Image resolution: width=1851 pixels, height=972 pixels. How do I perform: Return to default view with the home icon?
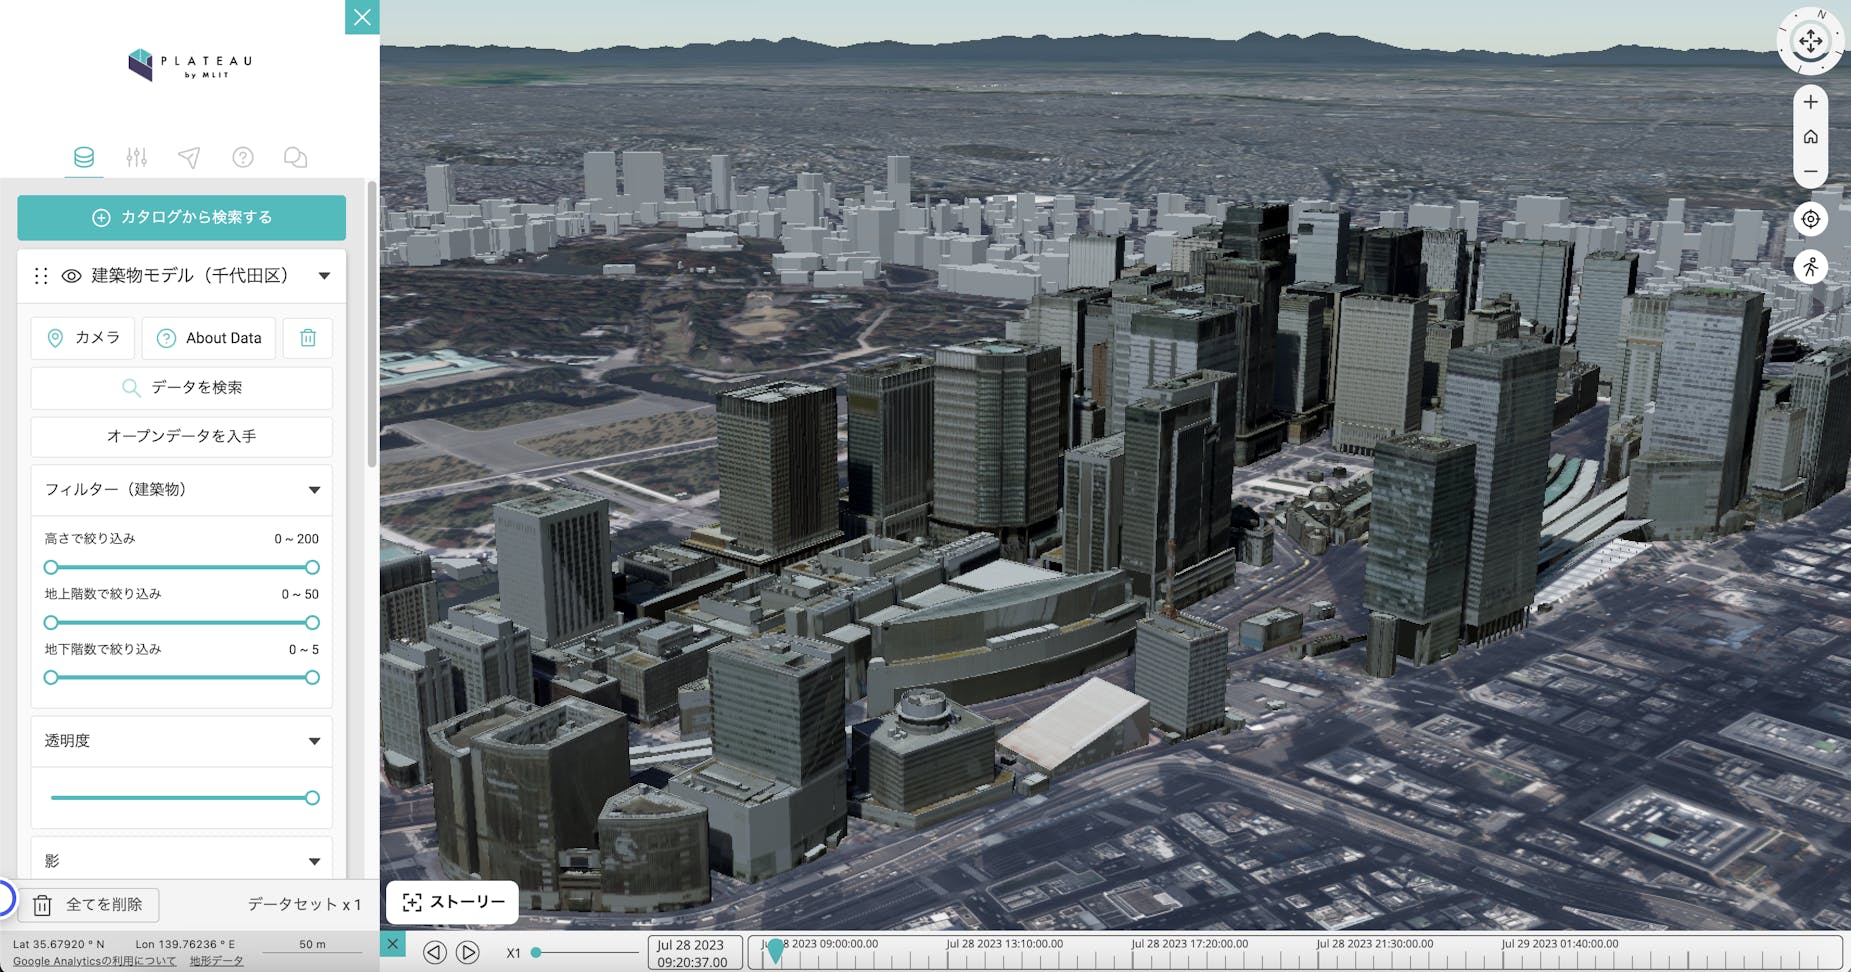click(1810, 136)
